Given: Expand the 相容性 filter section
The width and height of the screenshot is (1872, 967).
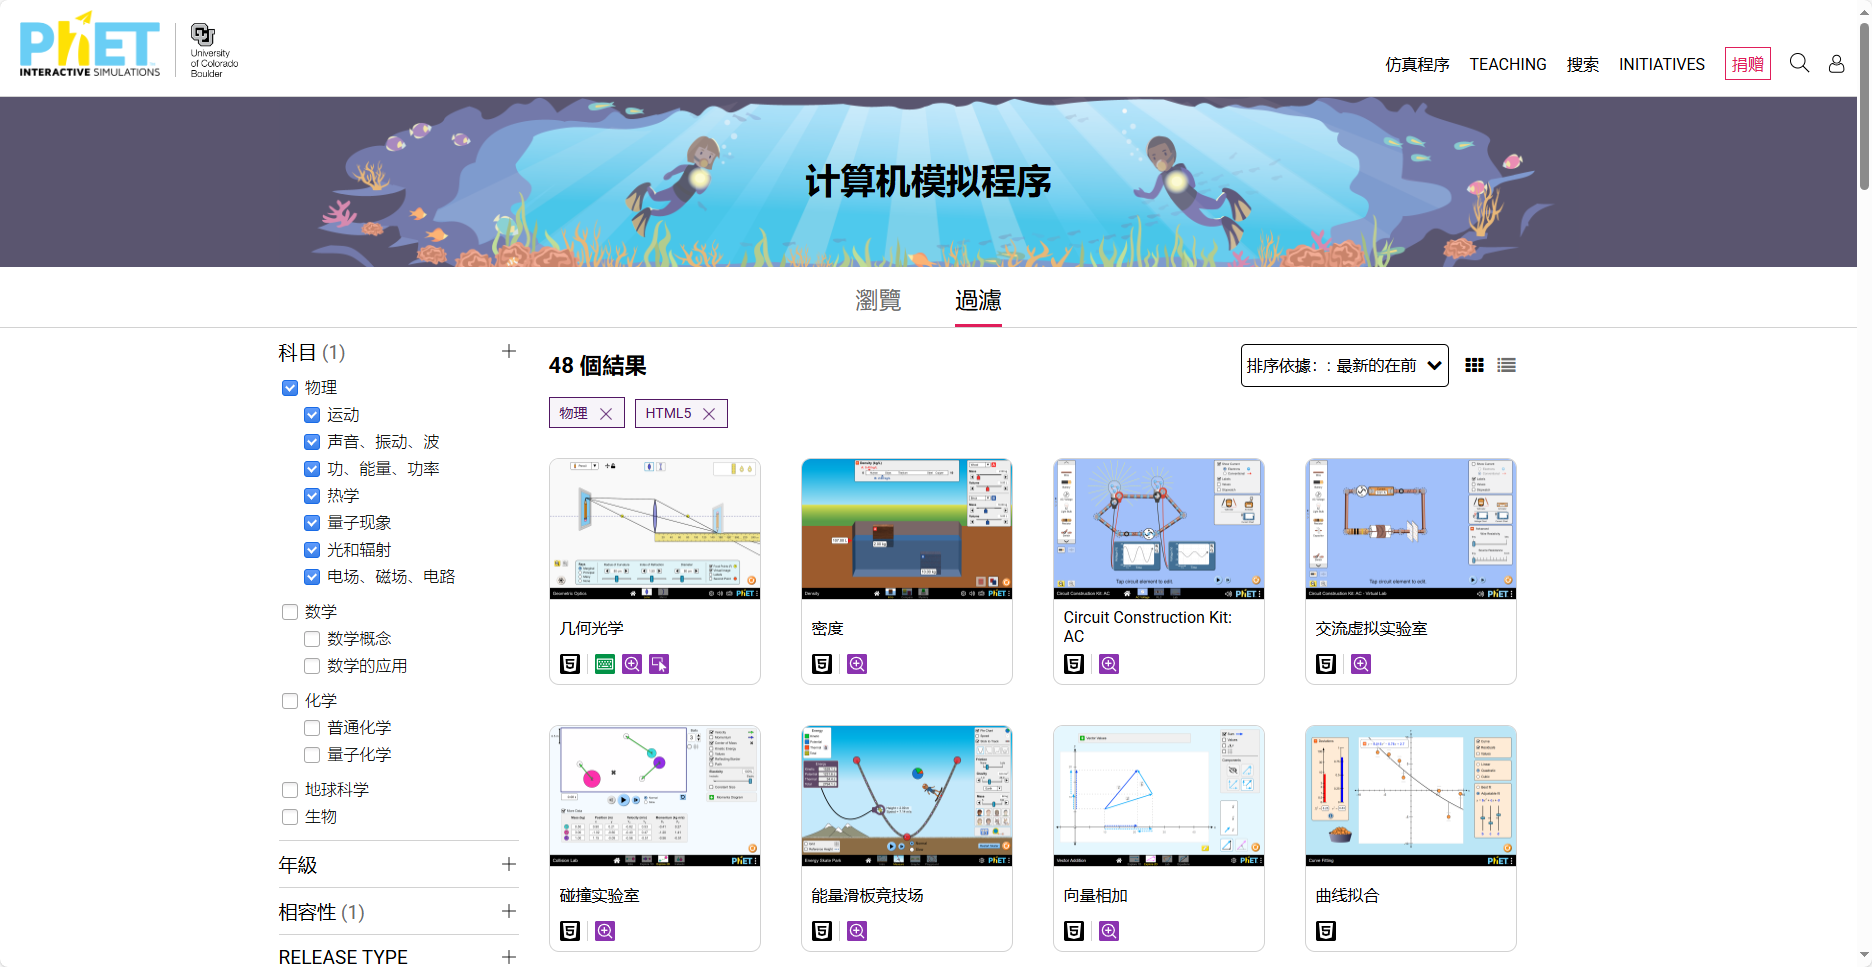Looking at the screenshot, I should pos(508,911).
